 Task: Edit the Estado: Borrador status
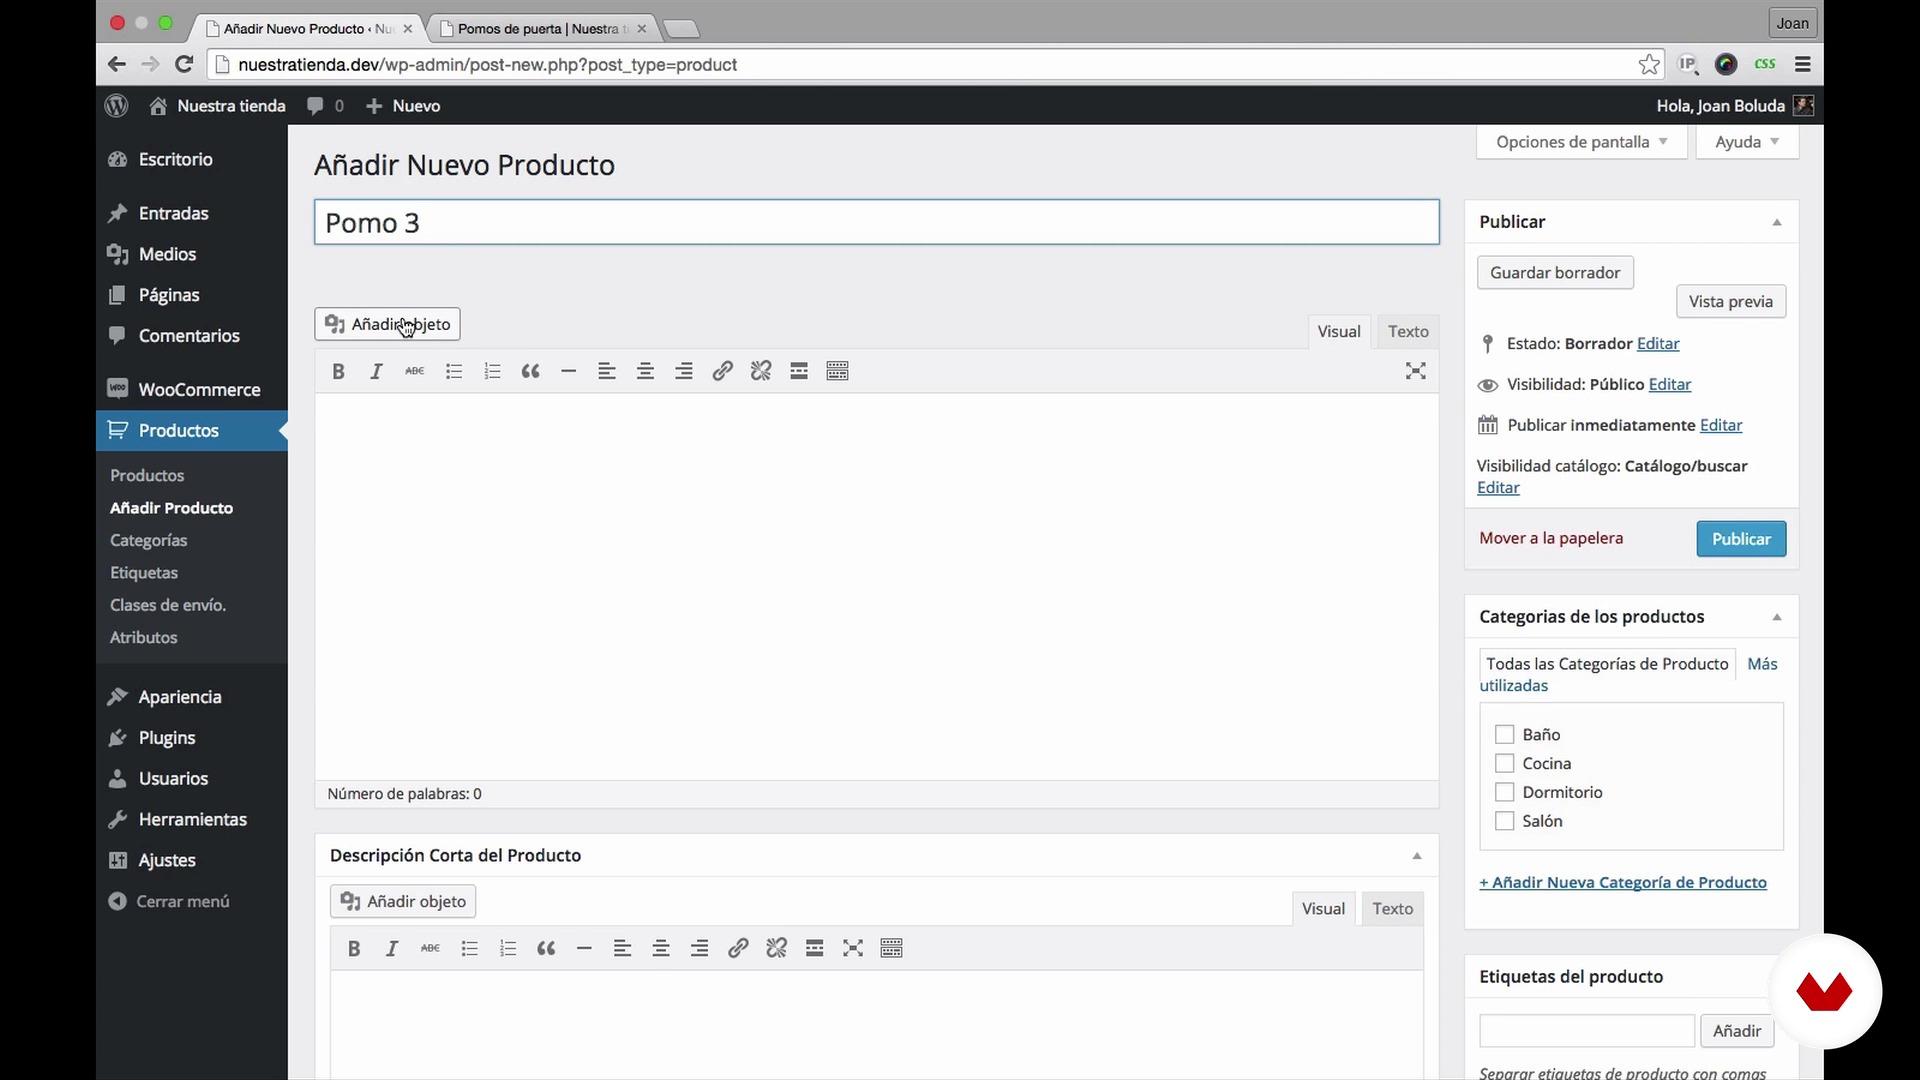click(1658, 343)
